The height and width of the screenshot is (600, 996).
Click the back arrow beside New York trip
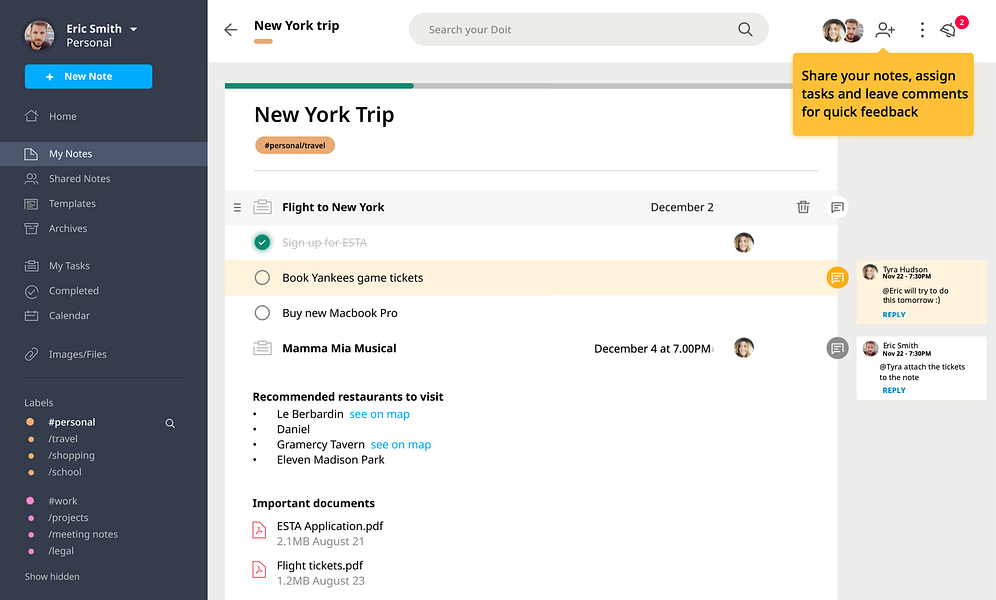(x=231, y=29)
